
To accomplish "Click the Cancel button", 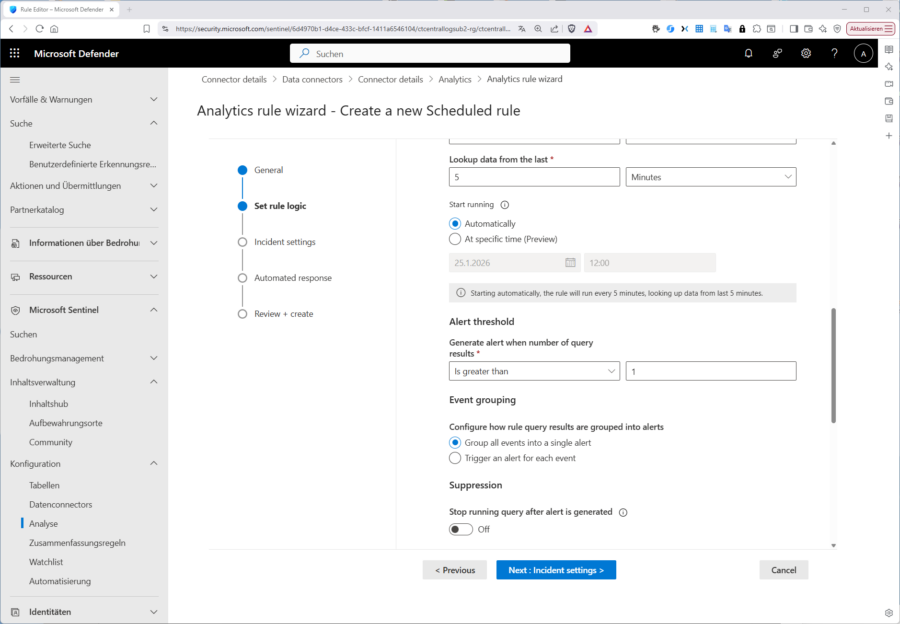I will point(783,570).
